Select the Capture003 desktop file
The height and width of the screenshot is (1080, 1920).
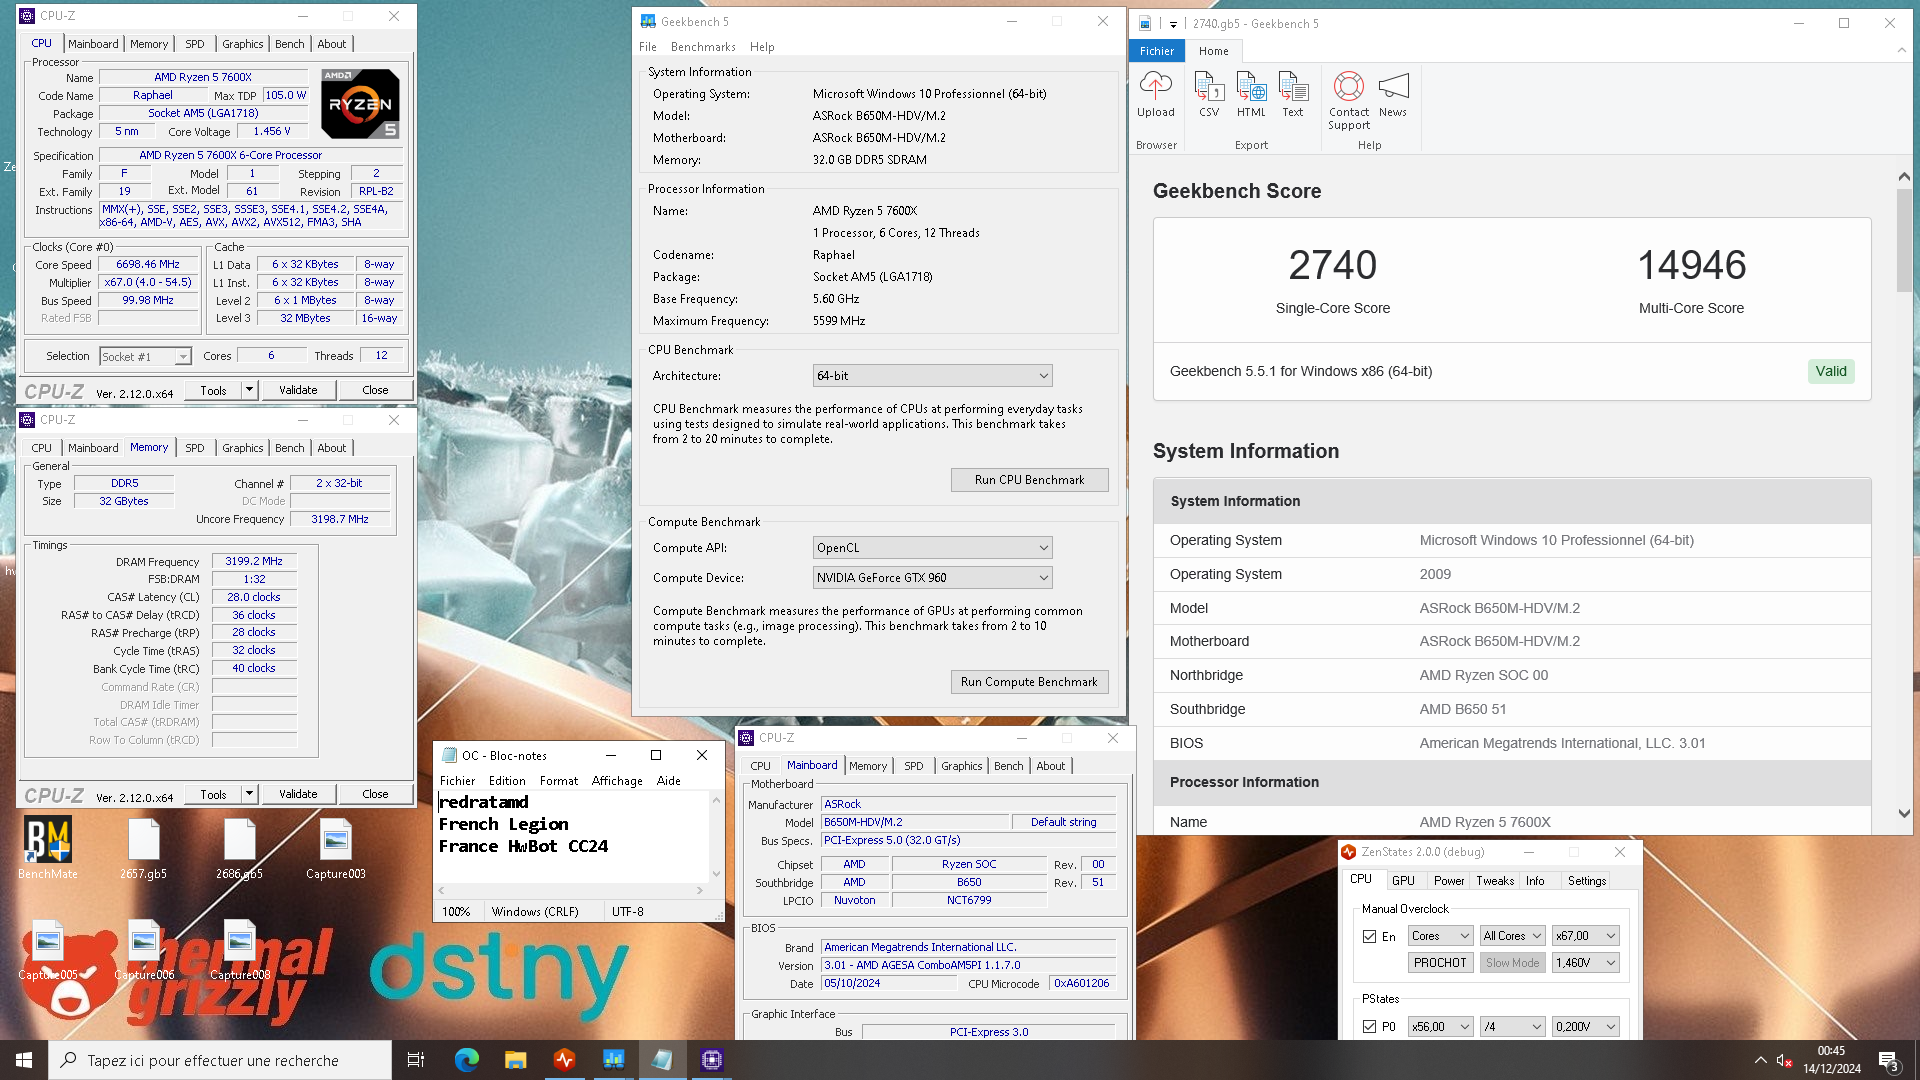(336, 848)
